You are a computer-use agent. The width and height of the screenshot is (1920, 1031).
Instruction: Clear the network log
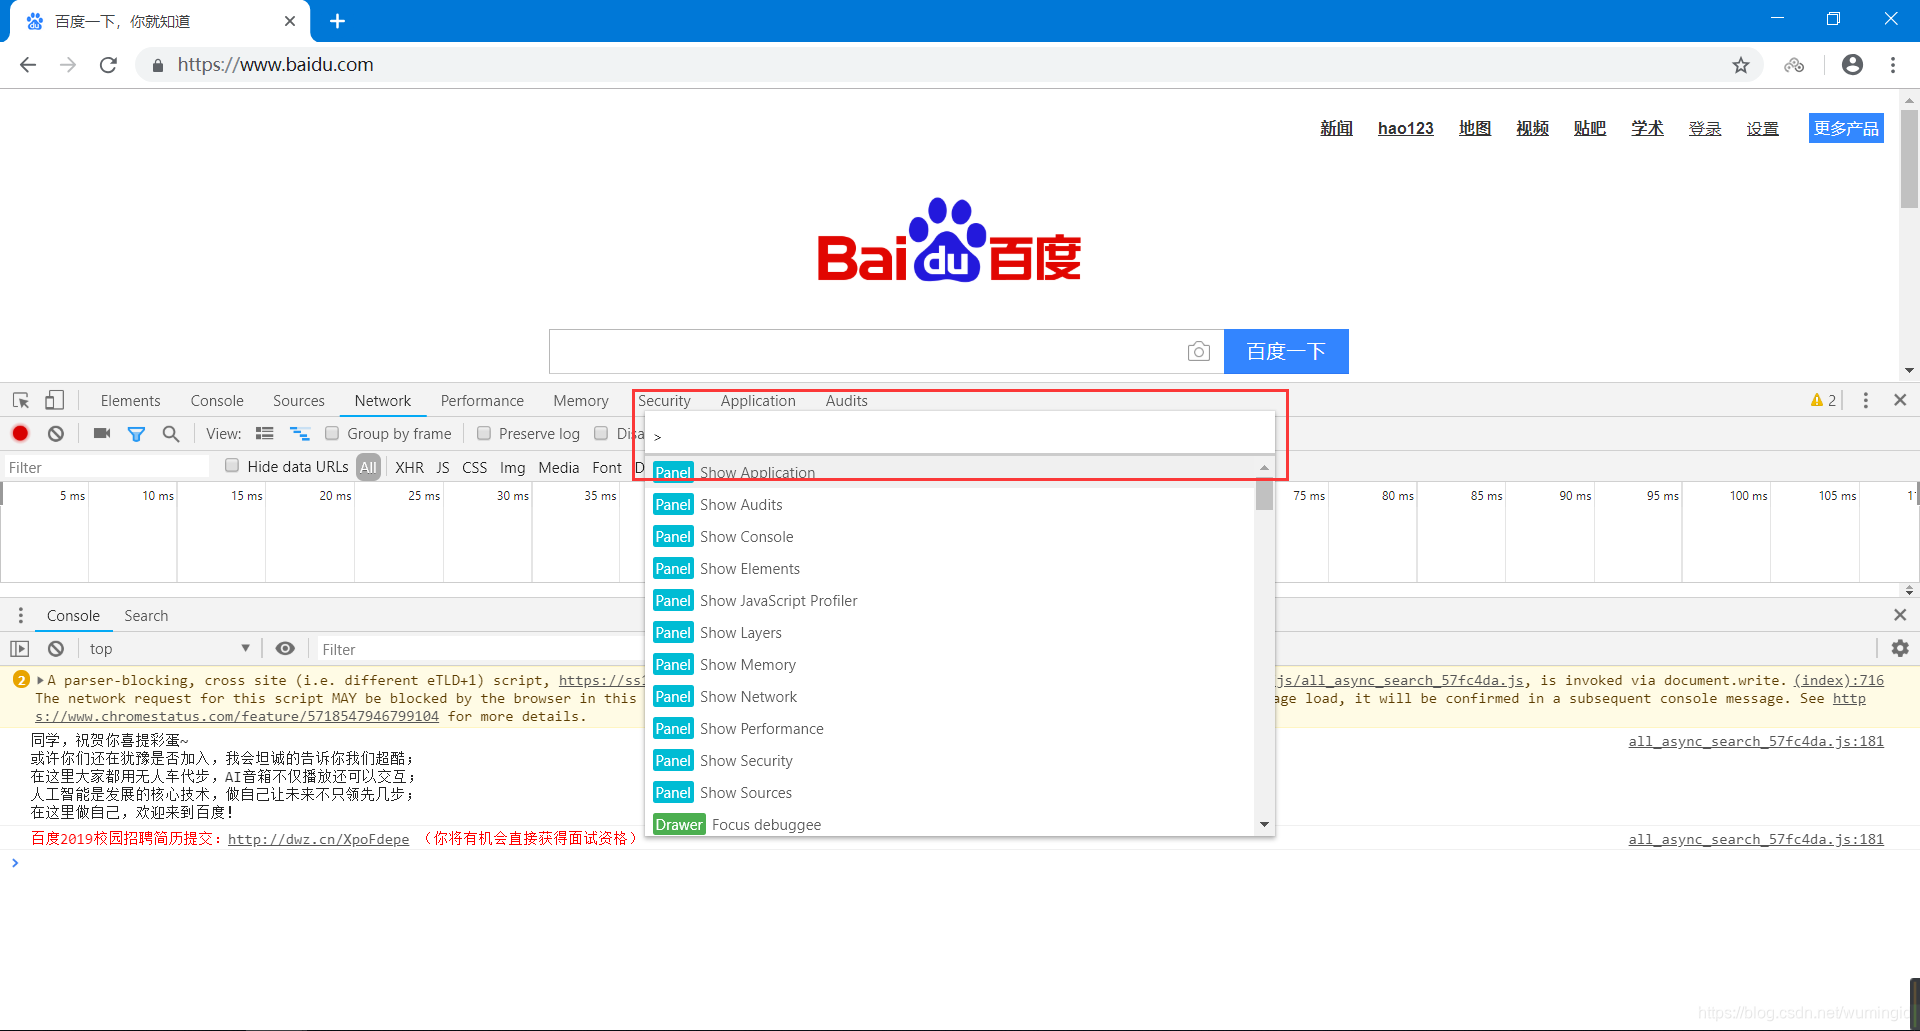56,433
